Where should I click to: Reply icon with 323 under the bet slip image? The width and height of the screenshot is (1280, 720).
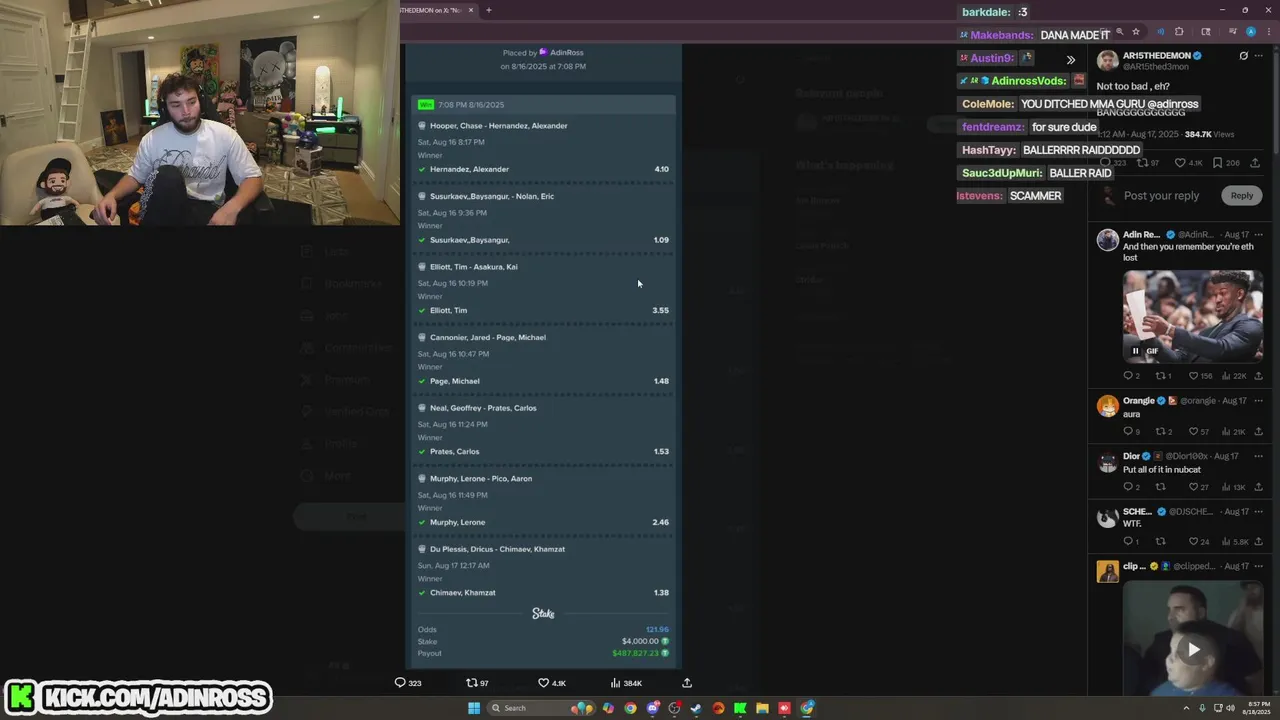pos(400,683)
